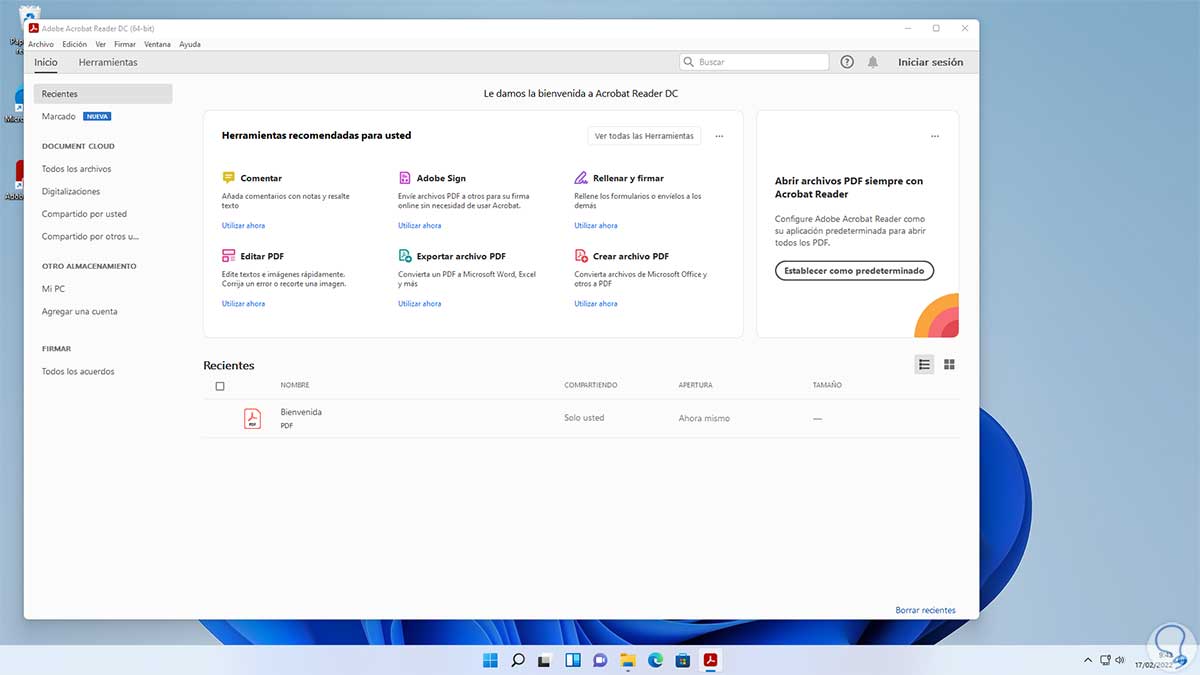Open the Firmar menu
Image resolution: width=1200 pixels, height=675 pixels.
coord(125,44)
